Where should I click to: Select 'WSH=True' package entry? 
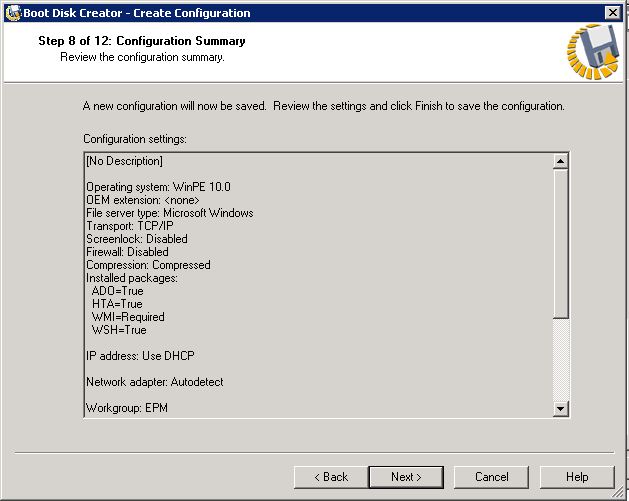pyautogui.click(x=119, y=330)
